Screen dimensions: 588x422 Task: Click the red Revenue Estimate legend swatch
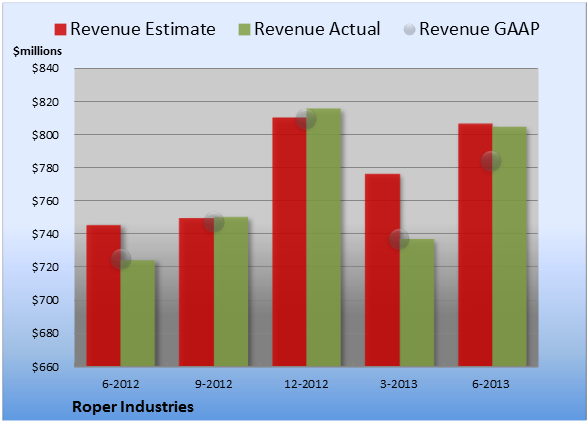click(x=60, y=30)
